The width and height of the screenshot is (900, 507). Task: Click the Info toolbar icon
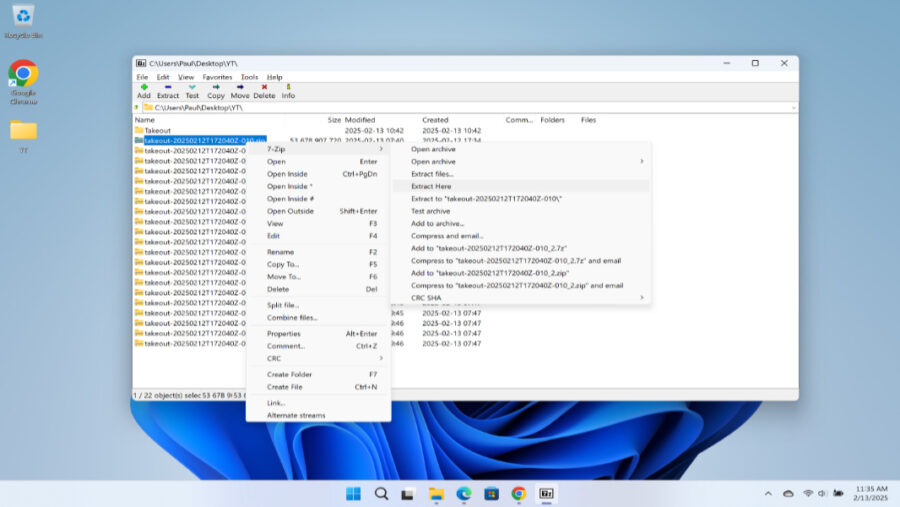tap(288, 90)
